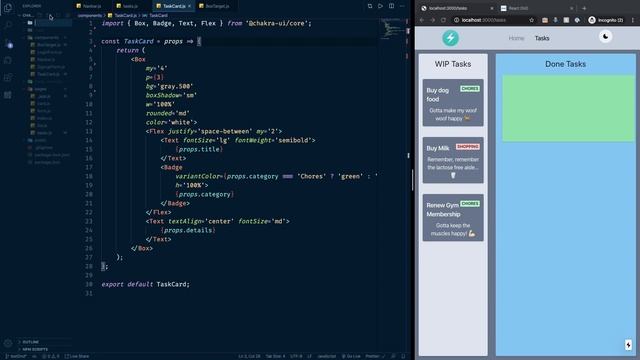The width and height of the screenshot is (640, 360).
Task: Open the Extensions view in activity bar
Action: (8, 78)
